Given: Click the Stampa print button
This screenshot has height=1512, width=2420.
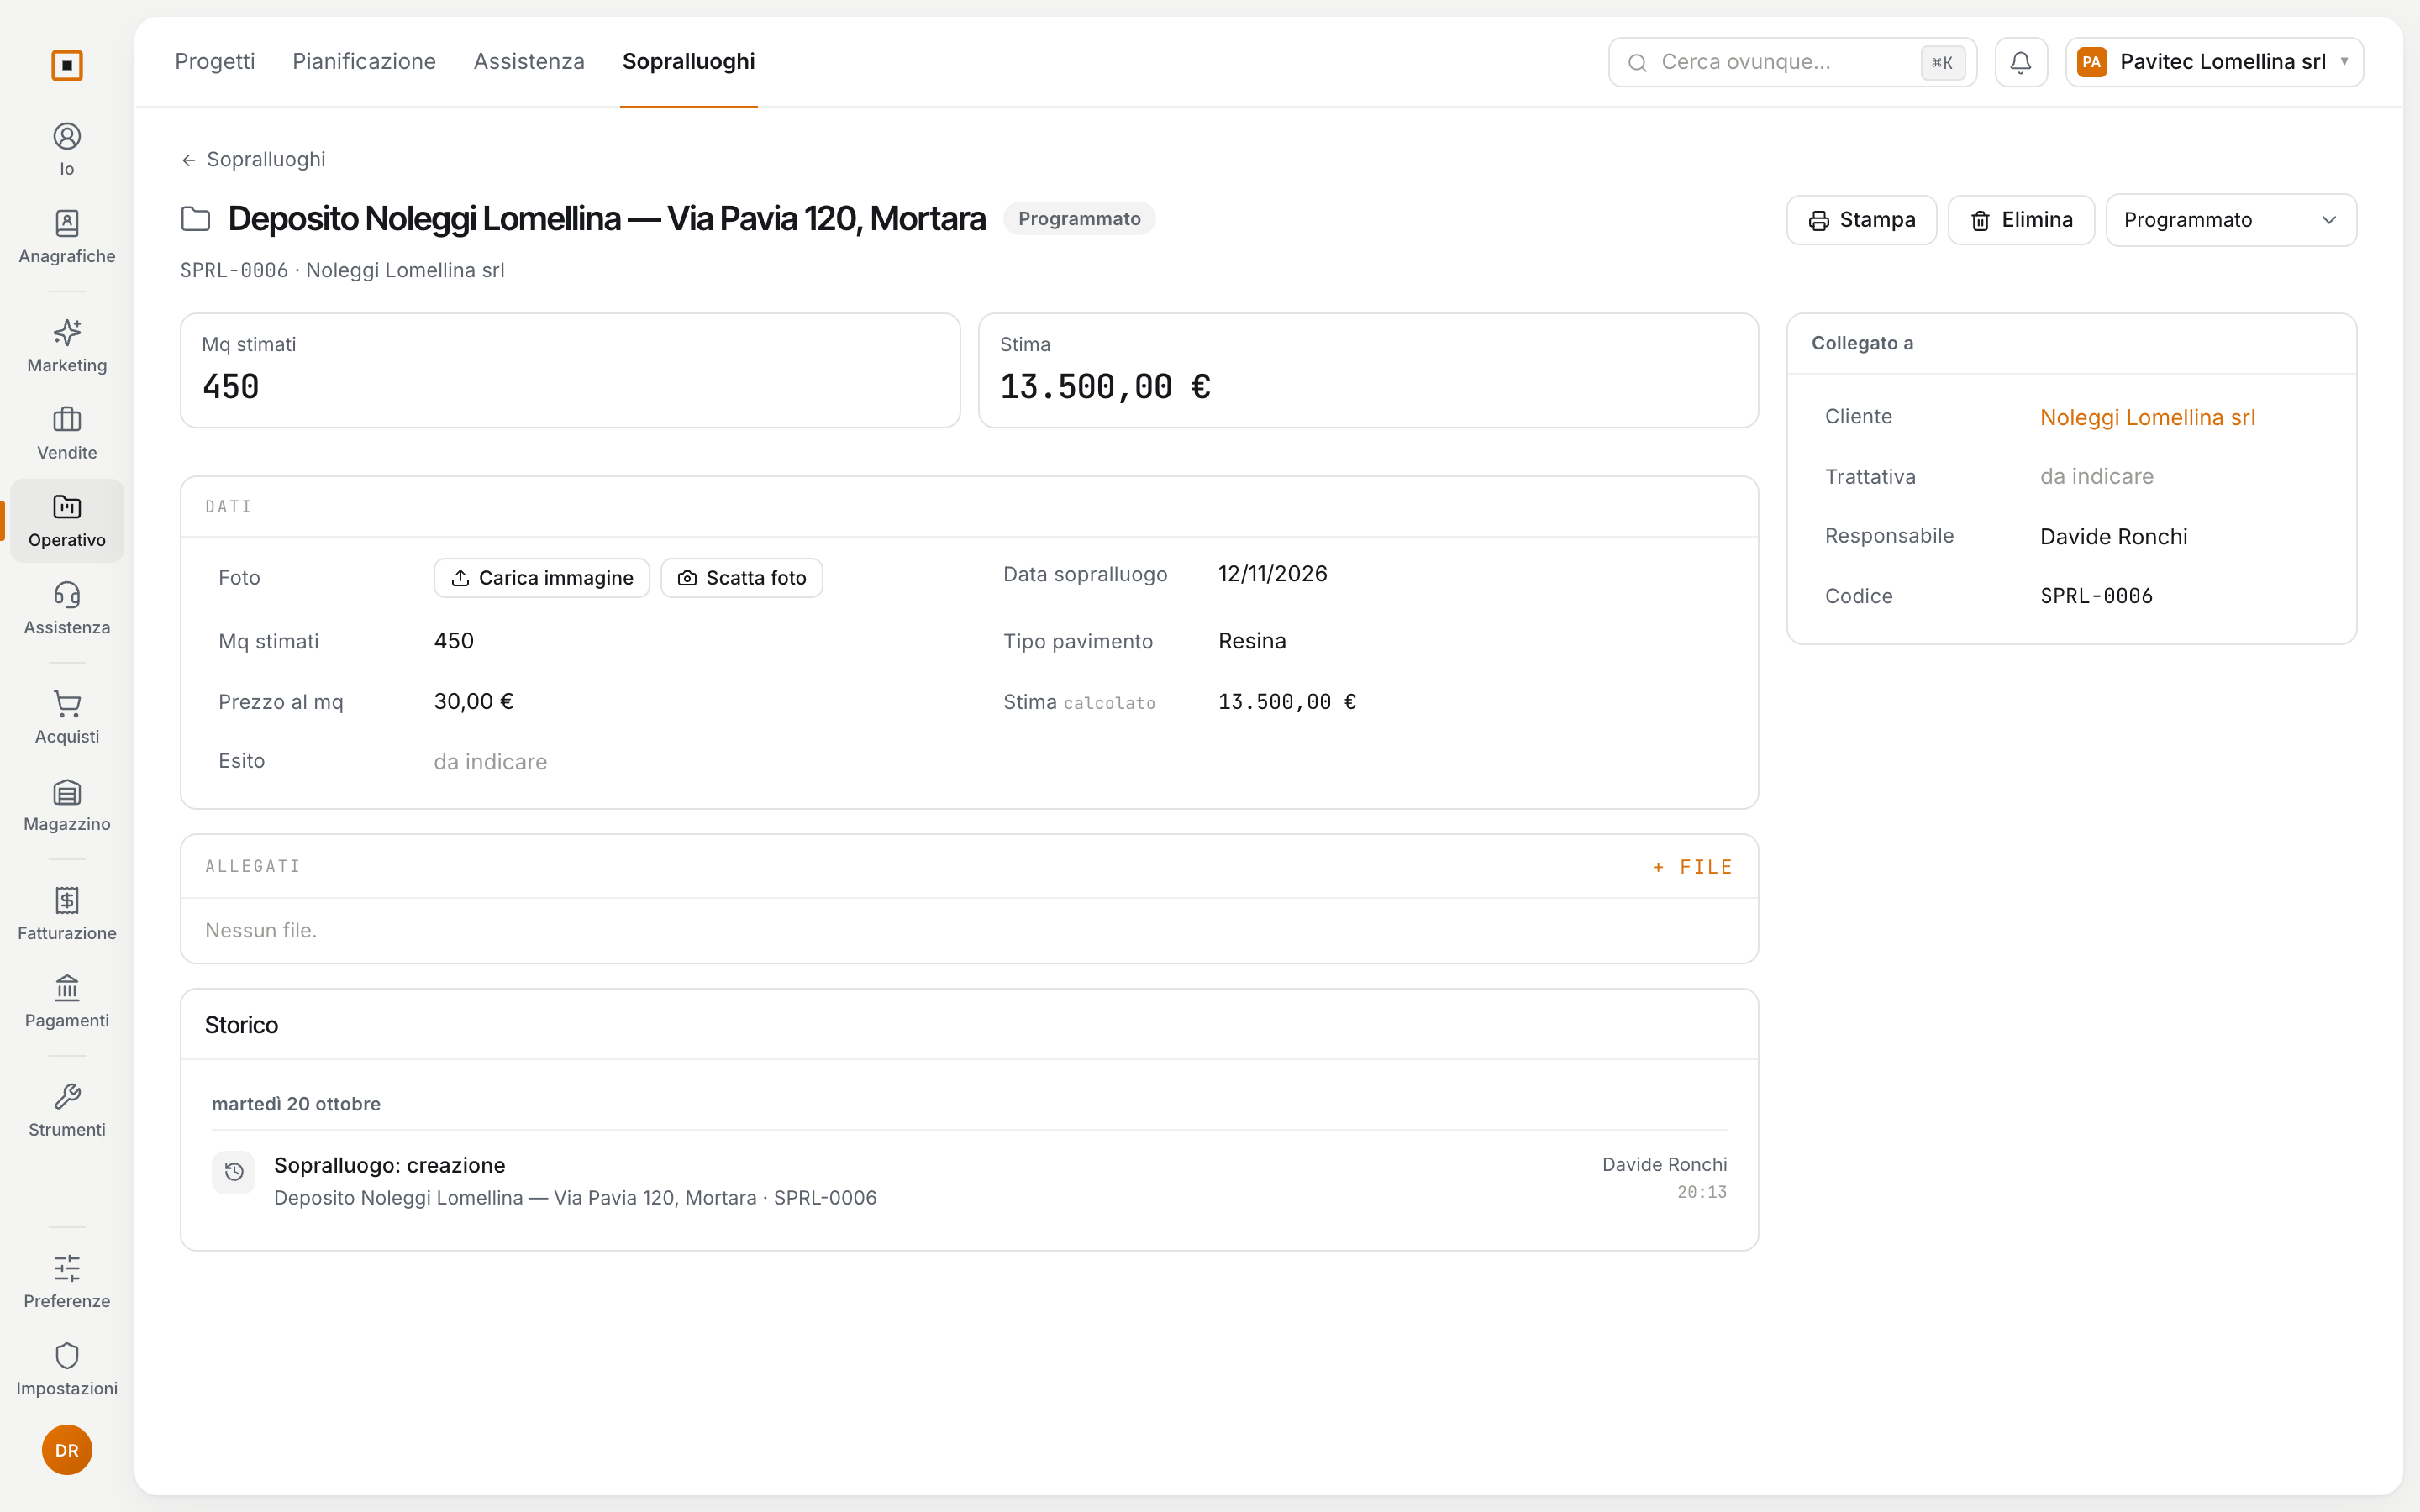Looking at the screenshot, I should click(x=1861, y=220).
